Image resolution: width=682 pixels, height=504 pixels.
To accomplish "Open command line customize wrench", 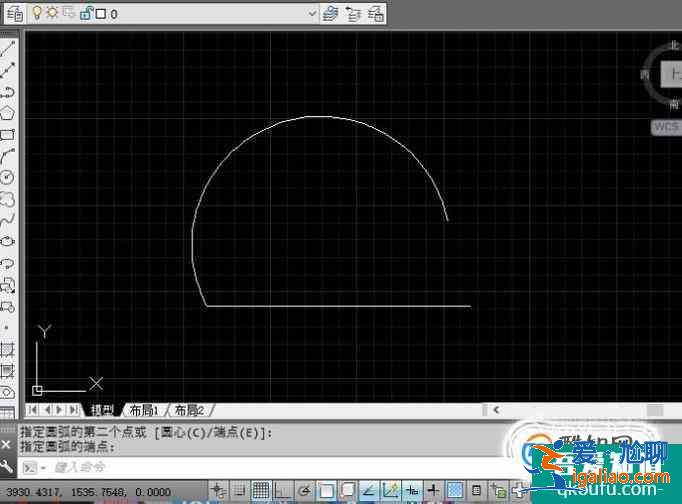I will coord(6,466).
